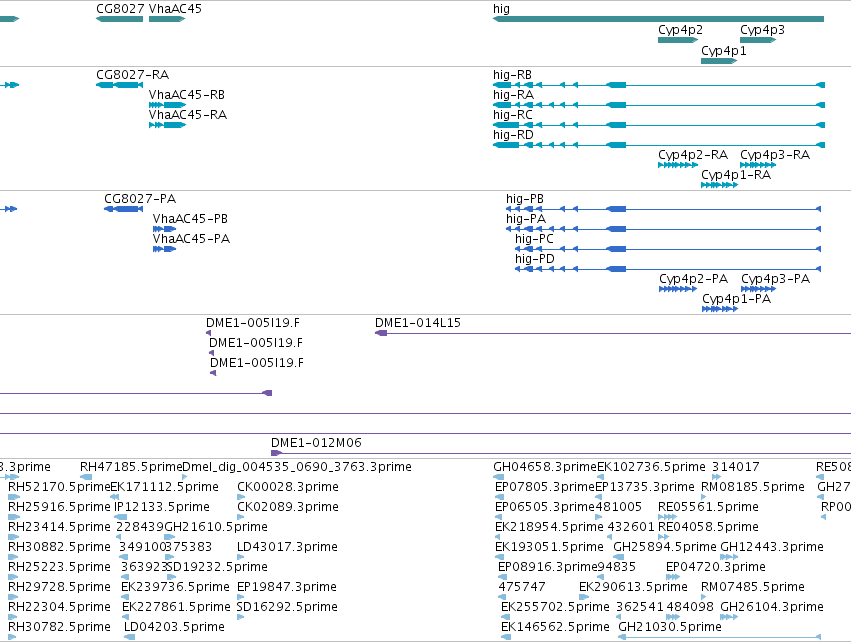Click the long hig gene bar

click(x=658, y=19)
